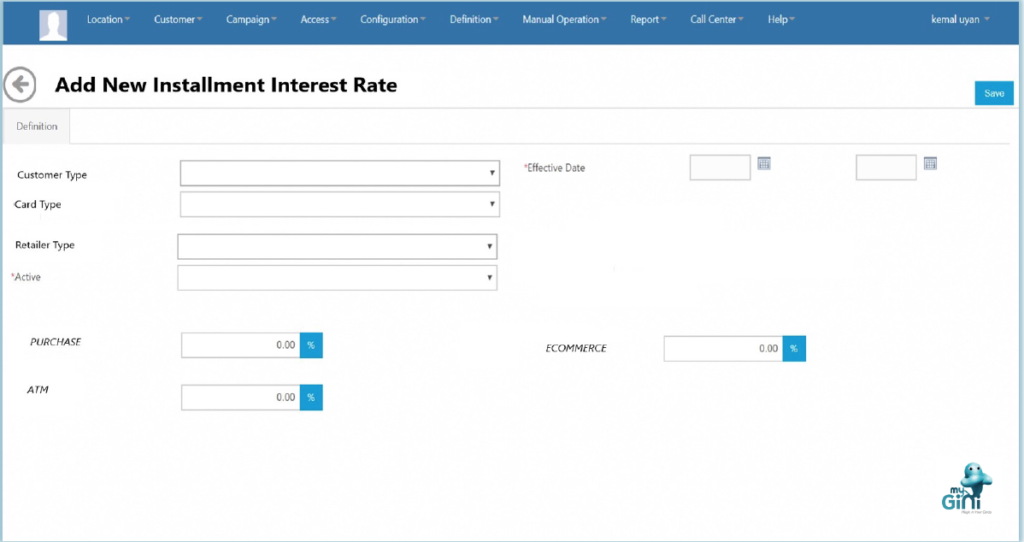Viewport: 1024px width, 542px height.
Task: Open the Help menu
Action: tap(781, 20)
